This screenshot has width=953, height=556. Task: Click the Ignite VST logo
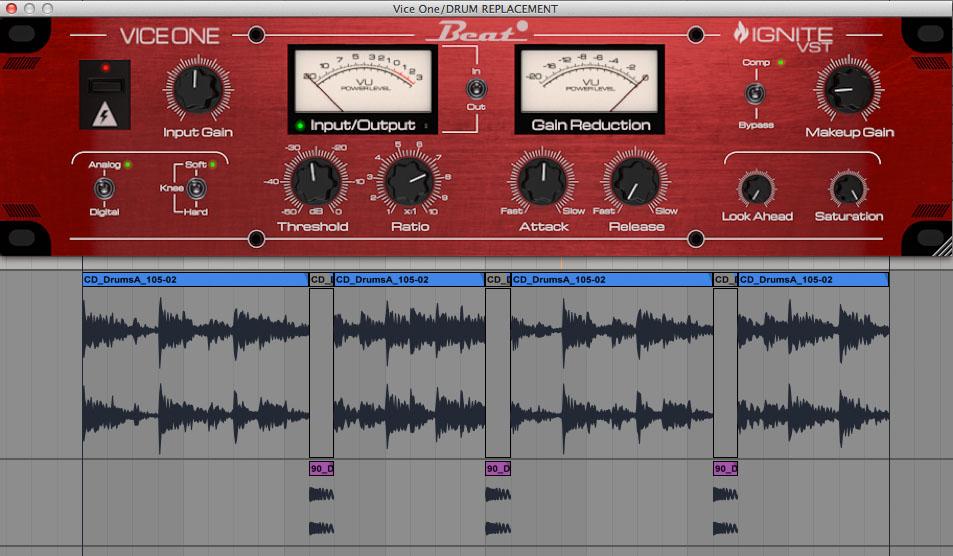(783, 36)
